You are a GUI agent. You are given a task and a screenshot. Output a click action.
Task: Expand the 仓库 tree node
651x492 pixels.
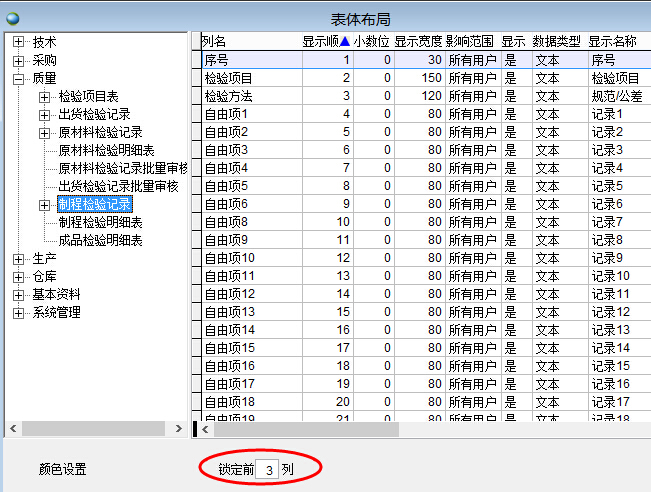(19, 276)
